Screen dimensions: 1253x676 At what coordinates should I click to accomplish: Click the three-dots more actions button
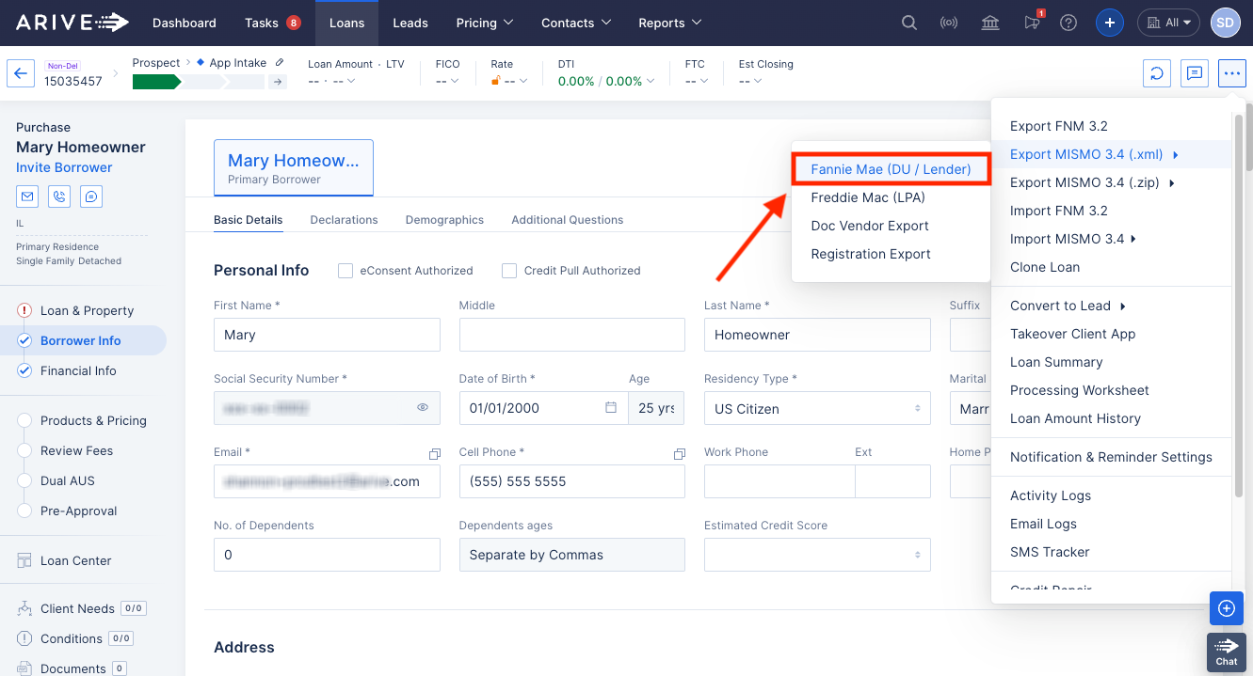click(x=1231, y=73)
